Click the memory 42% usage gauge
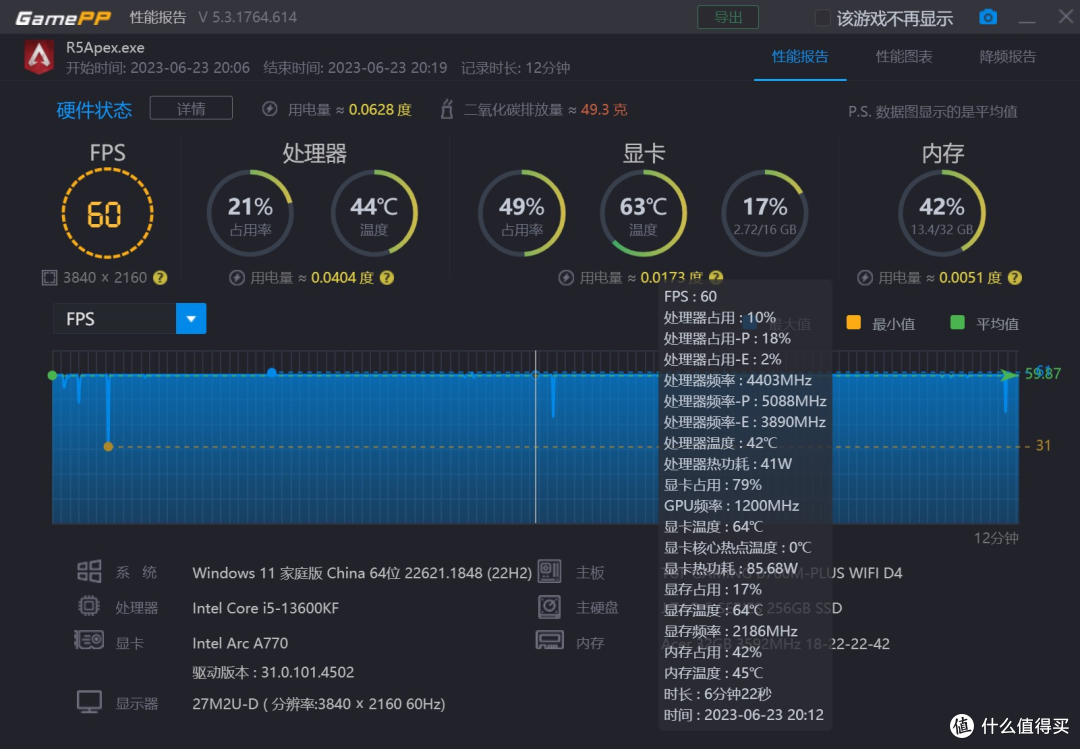The height and width of the screenshot is (749, 1080). click(x=942, y=213)
